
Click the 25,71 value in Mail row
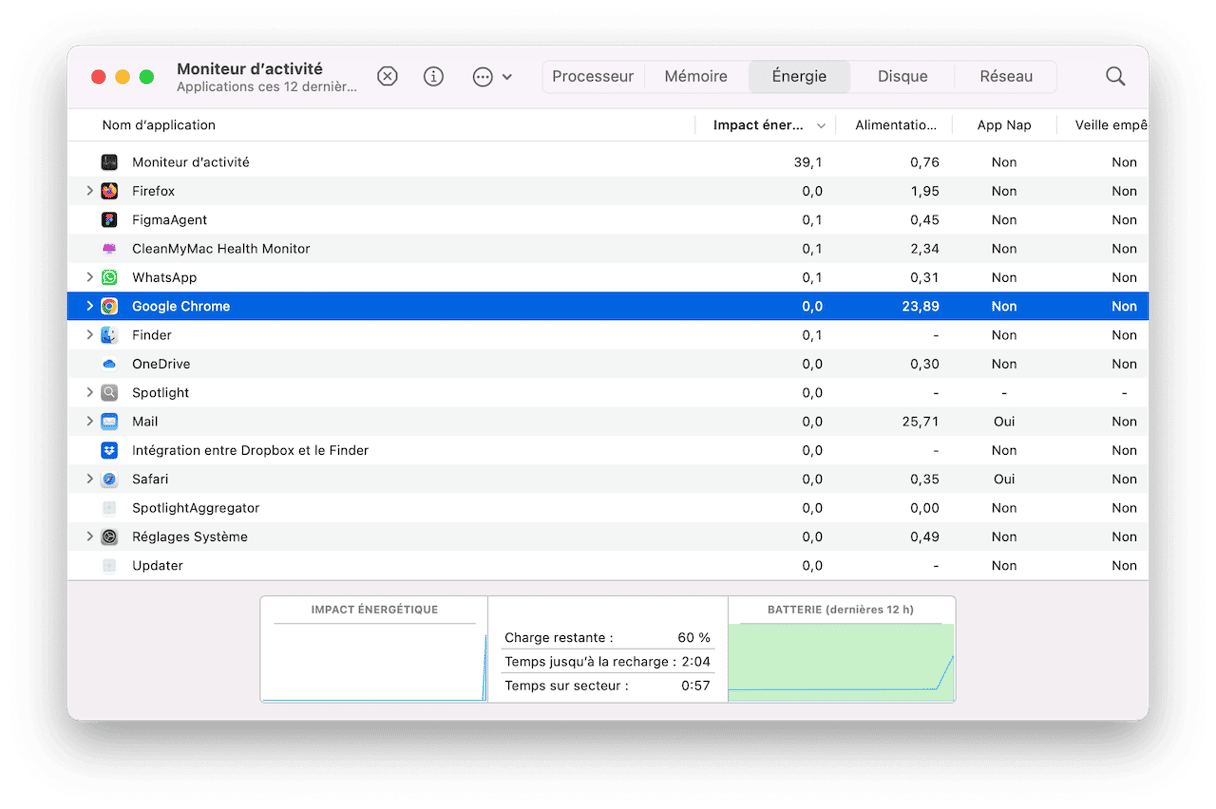[x=920, y=422]
